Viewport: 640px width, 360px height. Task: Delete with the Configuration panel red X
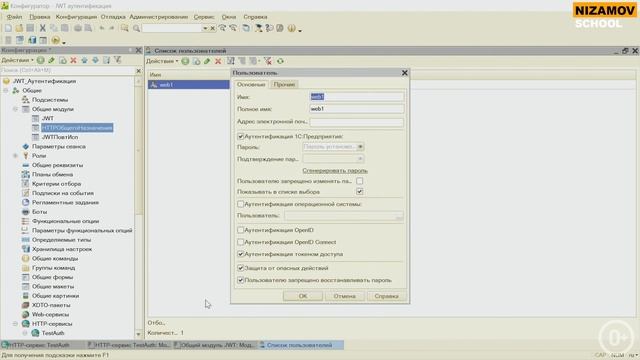73,60
